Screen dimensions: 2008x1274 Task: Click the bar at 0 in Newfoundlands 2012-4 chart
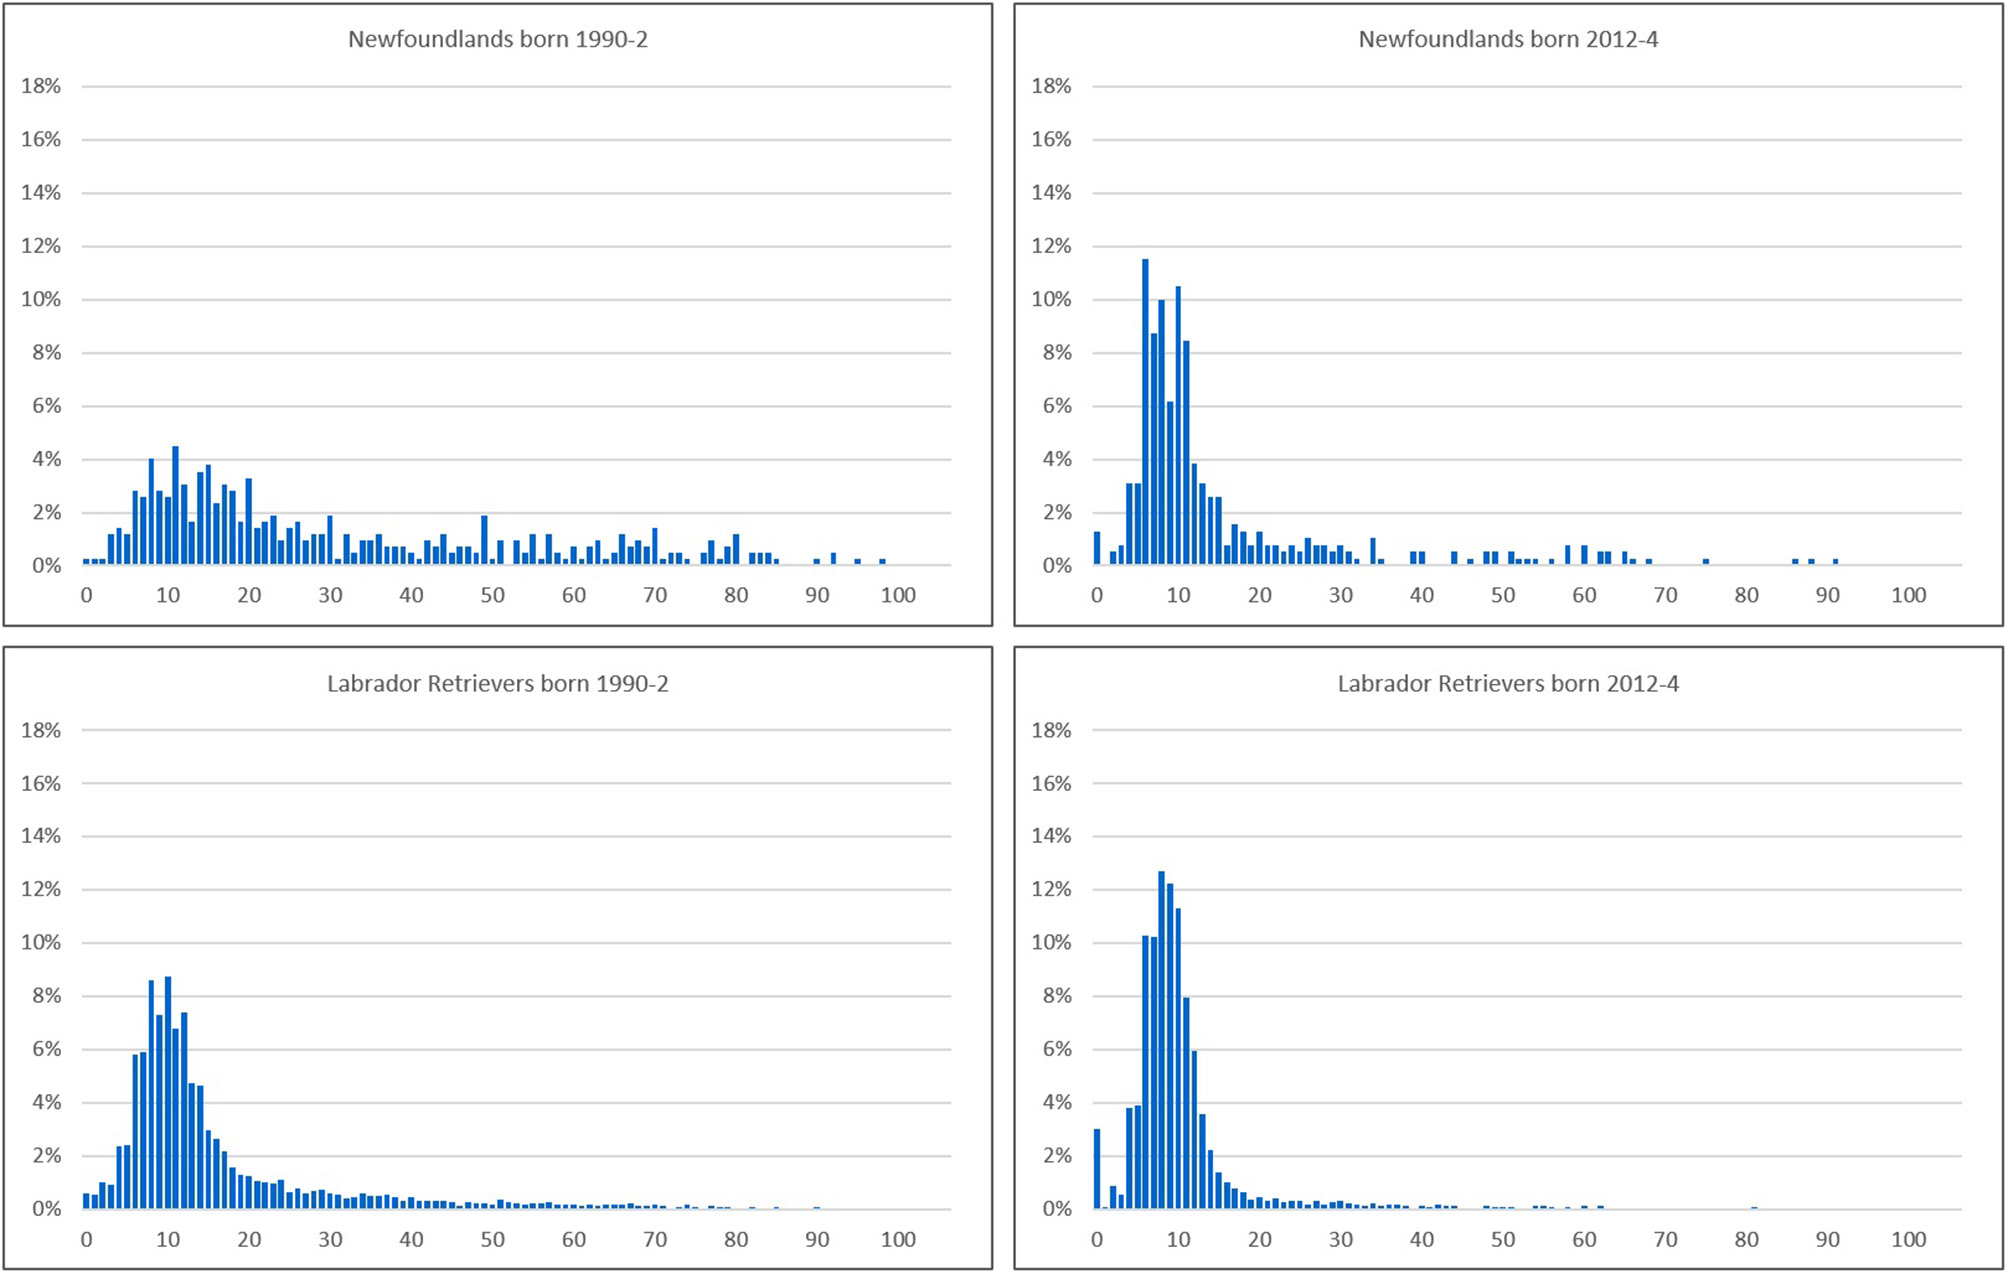tap(1097, 548)
